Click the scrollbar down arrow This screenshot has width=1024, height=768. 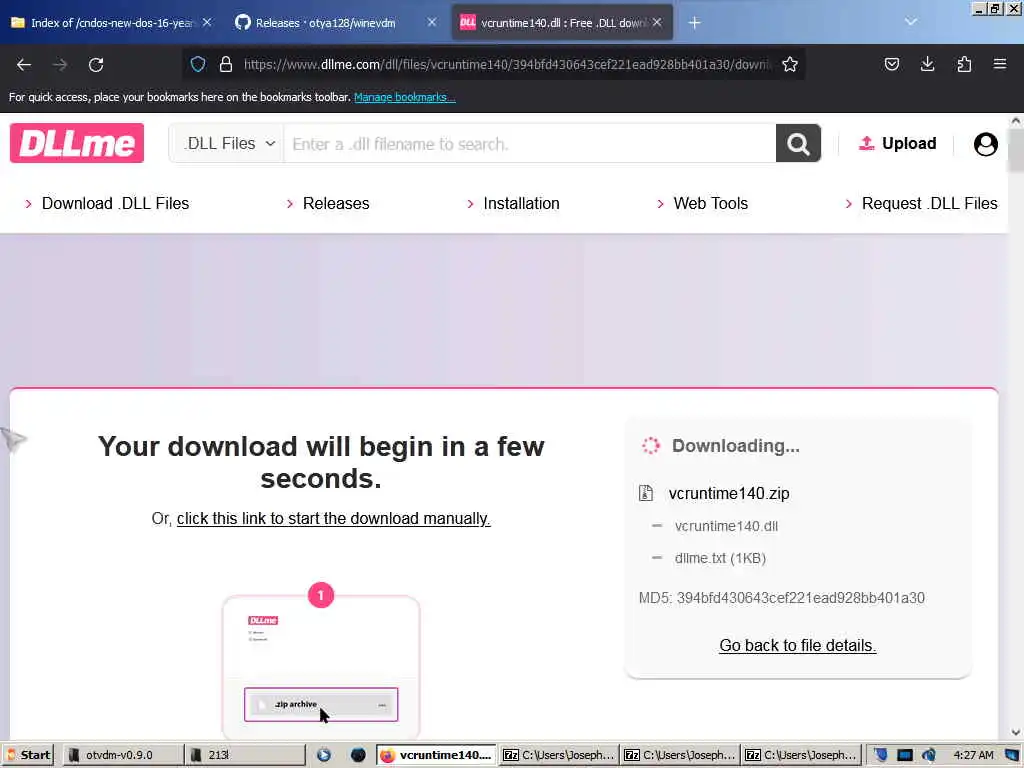tap(1016, 732)
